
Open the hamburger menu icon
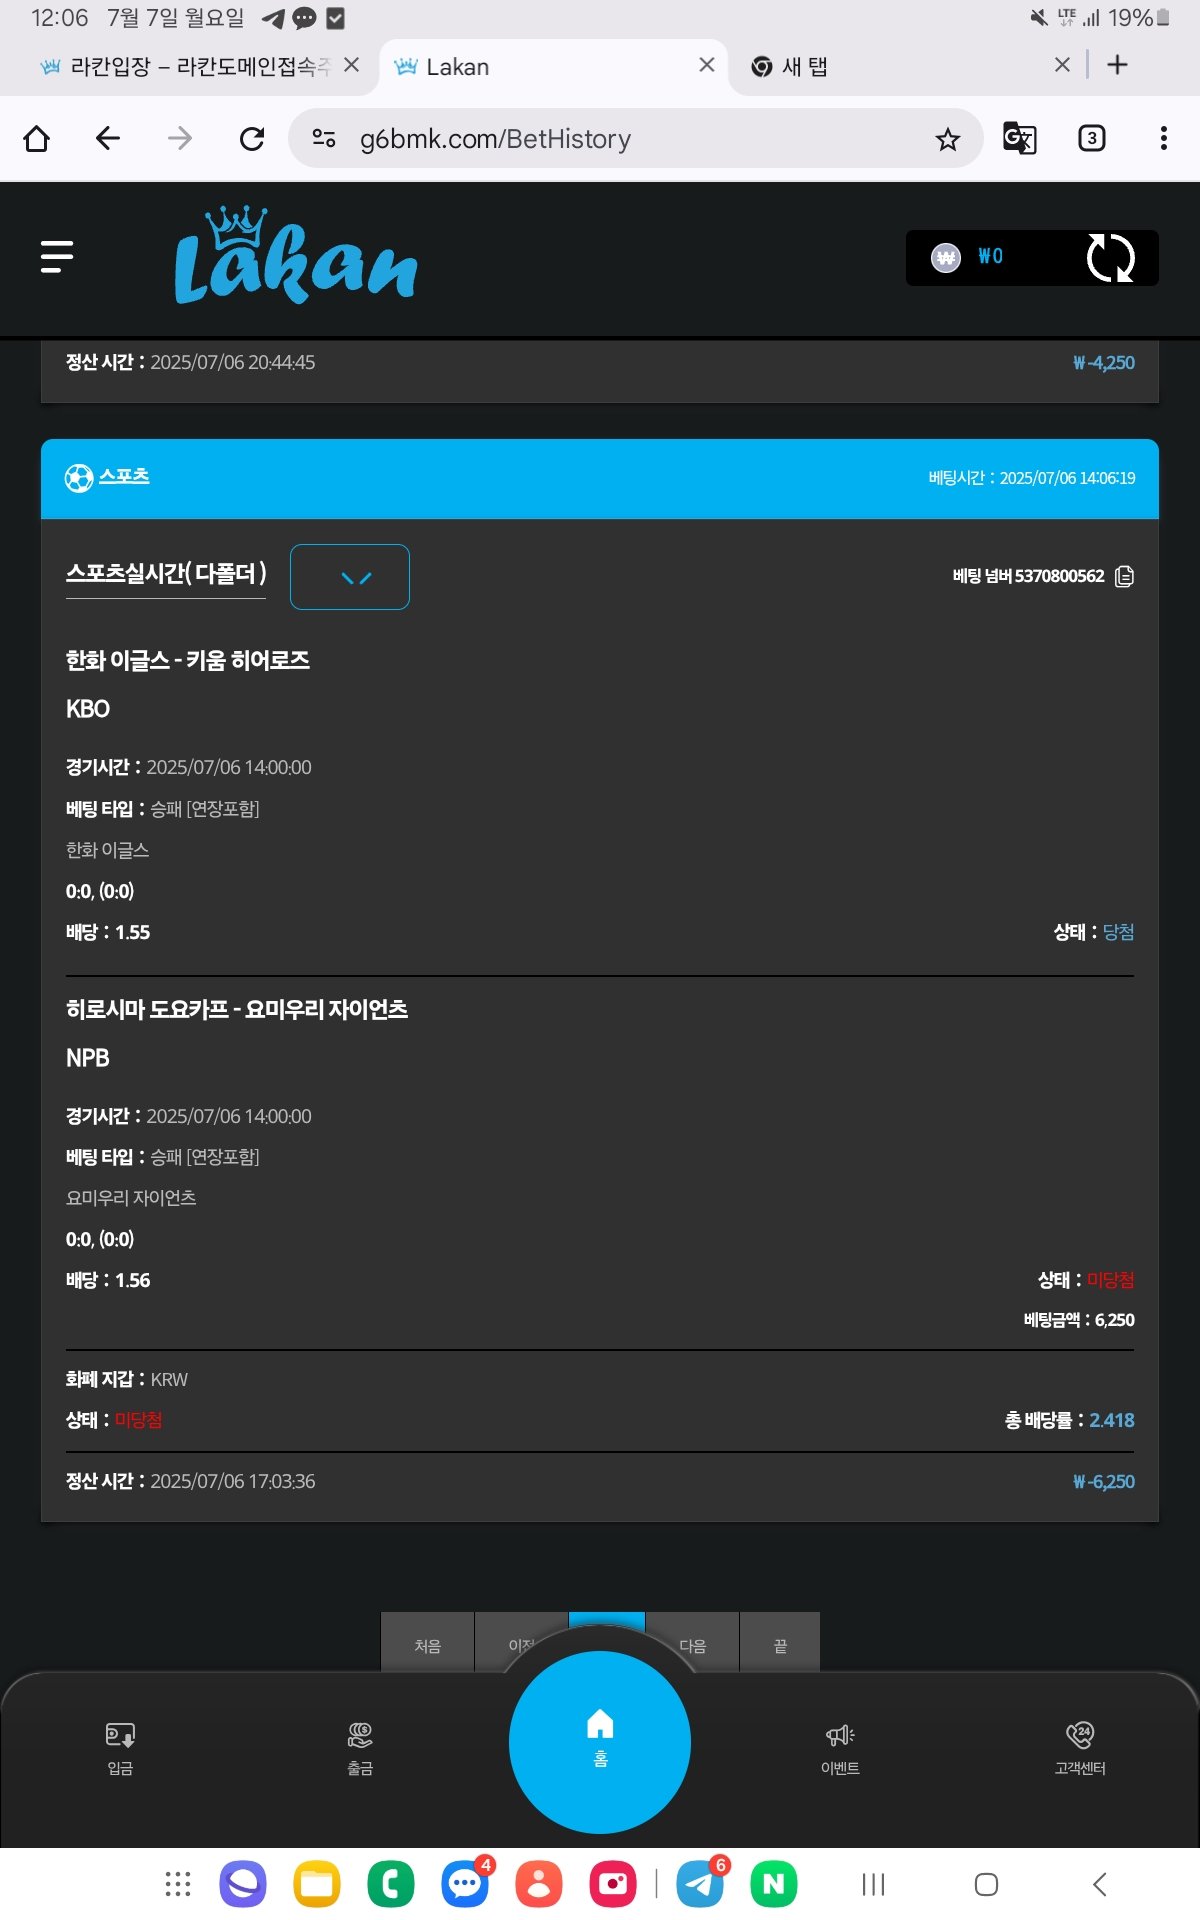(x=57, y=257)
